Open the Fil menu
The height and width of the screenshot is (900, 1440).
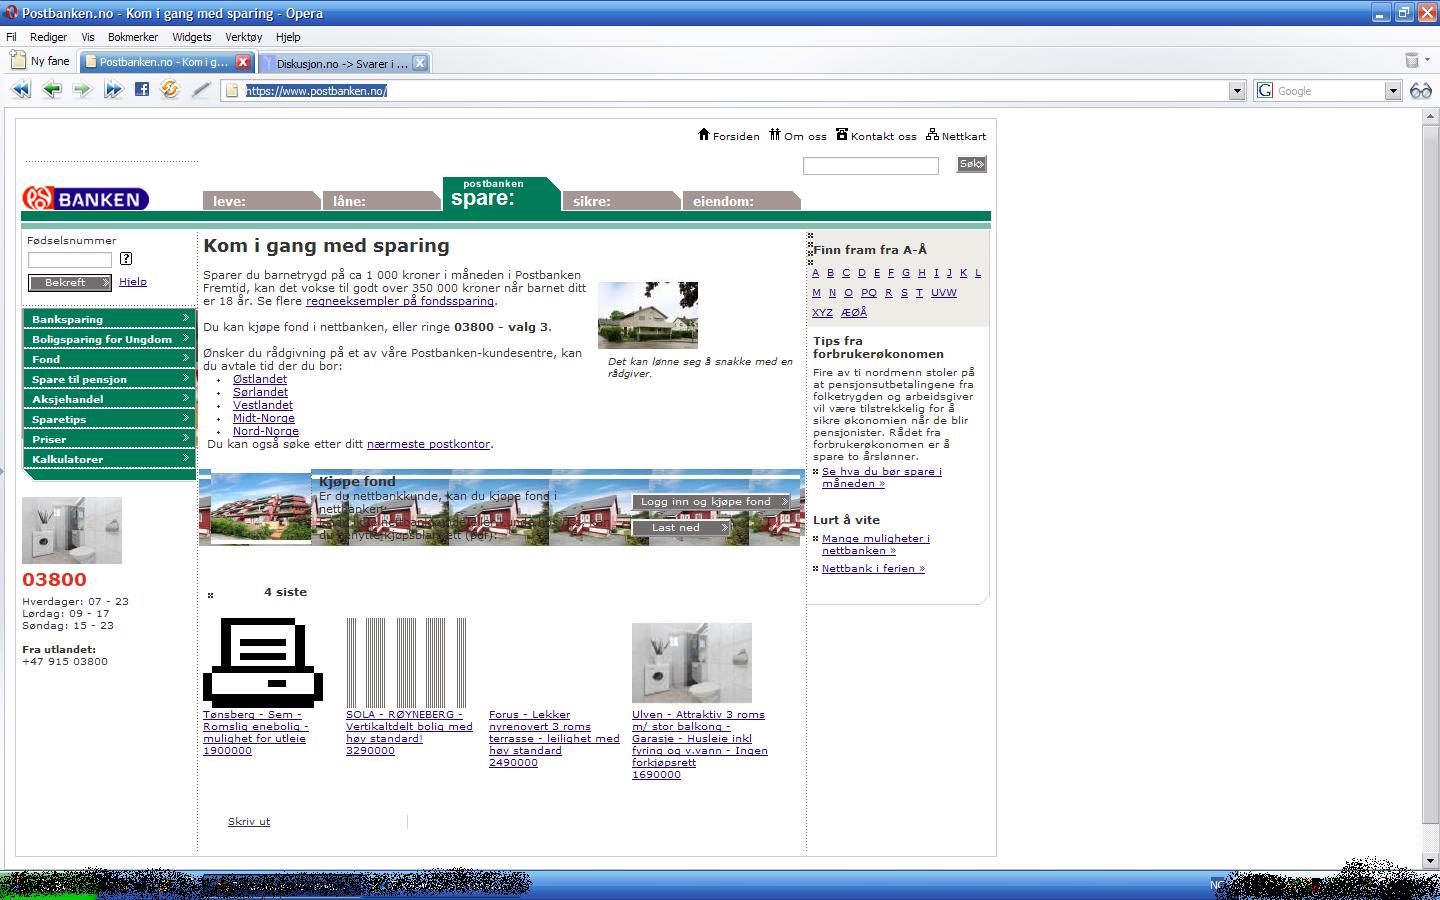[x=12, y=37]
